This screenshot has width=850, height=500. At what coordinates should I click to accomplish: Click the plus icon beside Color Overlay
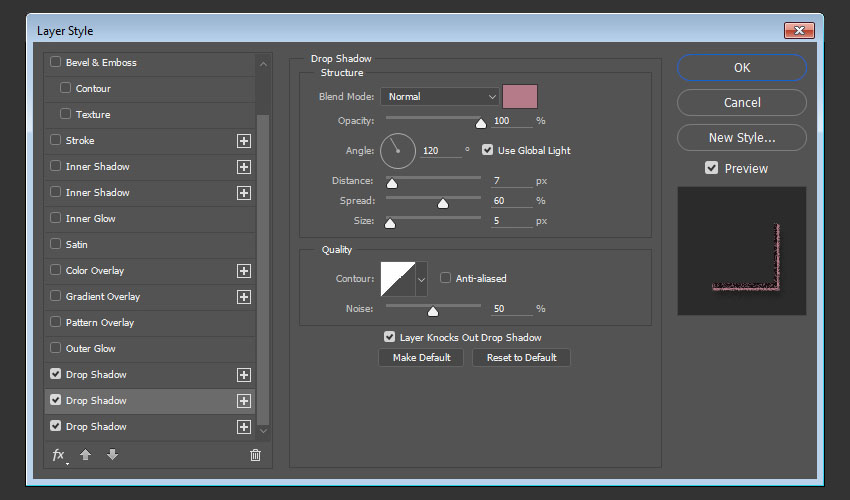pyautogui.click(x=243, y=271)
